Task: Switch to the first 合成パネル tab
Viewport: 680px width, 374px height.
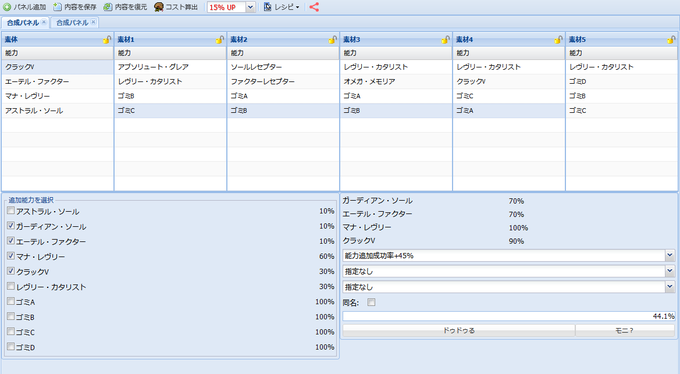Action: coord(23,23)
